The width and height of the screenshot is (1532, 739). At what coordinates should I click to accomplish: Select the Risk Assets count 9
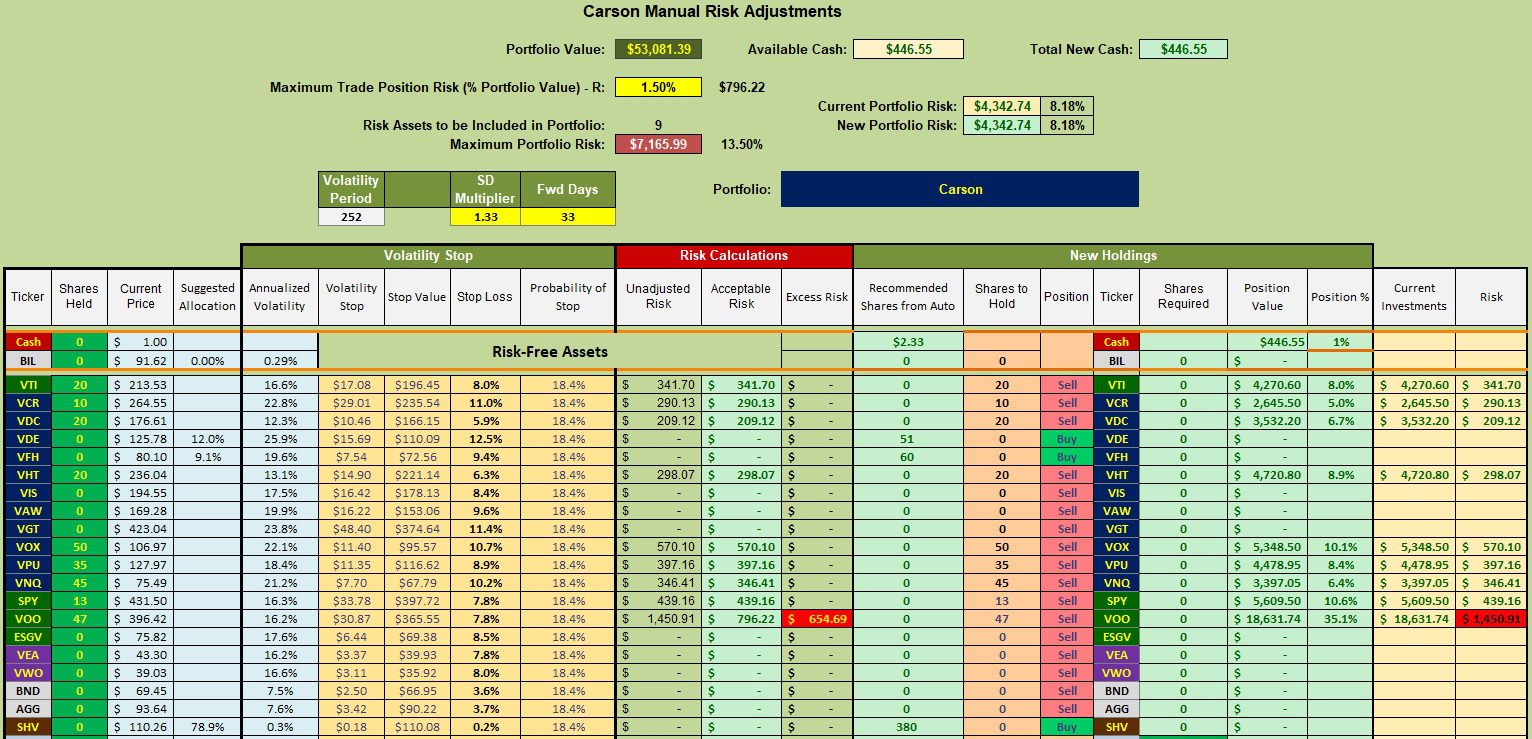click(x=658, y=125)
